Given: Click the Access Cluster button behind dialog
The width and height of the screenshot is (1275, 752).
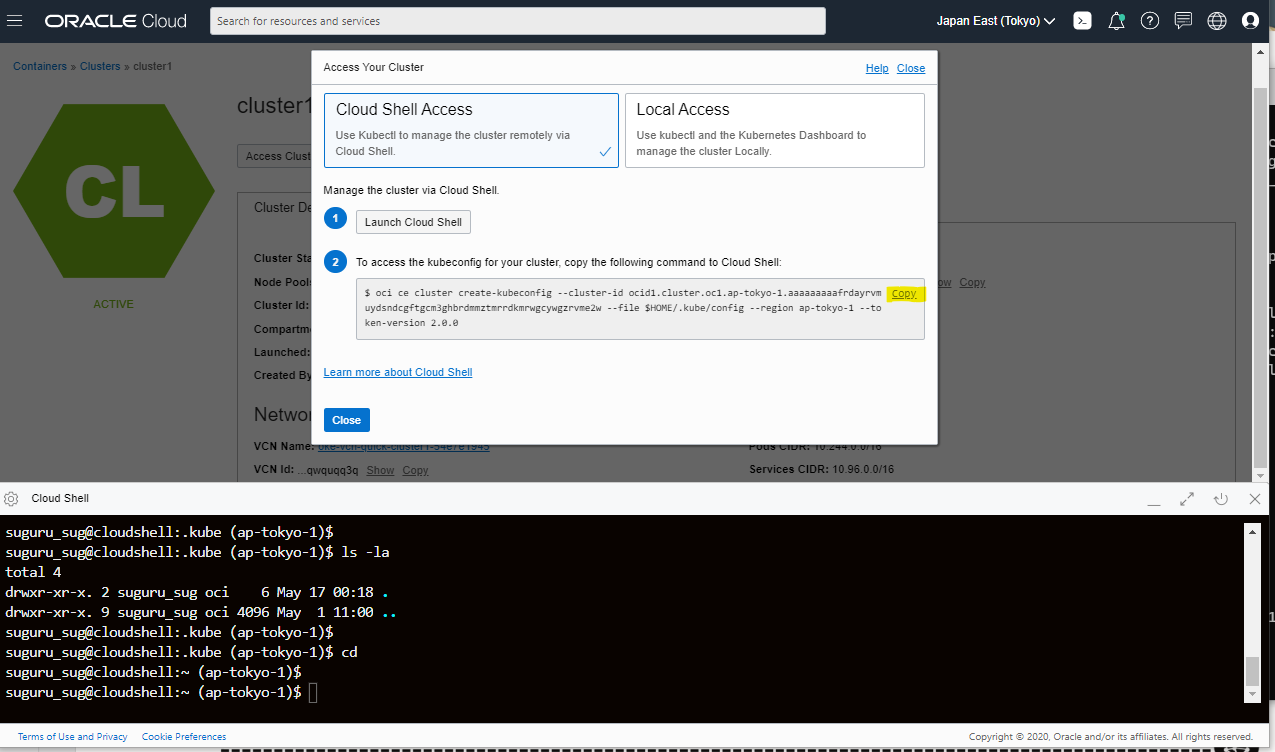Looking at the screenshot, I should coord(275,156).
